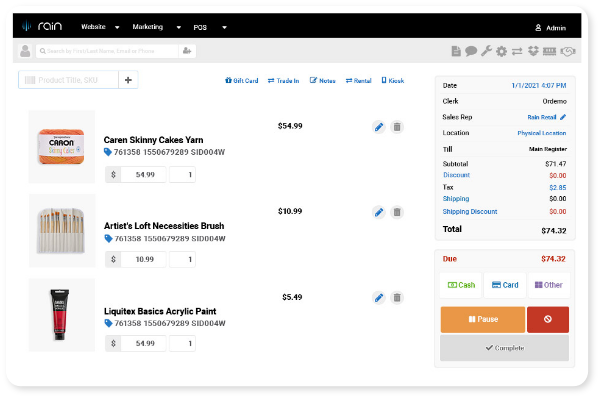Click the Discount link in summary

456,175
